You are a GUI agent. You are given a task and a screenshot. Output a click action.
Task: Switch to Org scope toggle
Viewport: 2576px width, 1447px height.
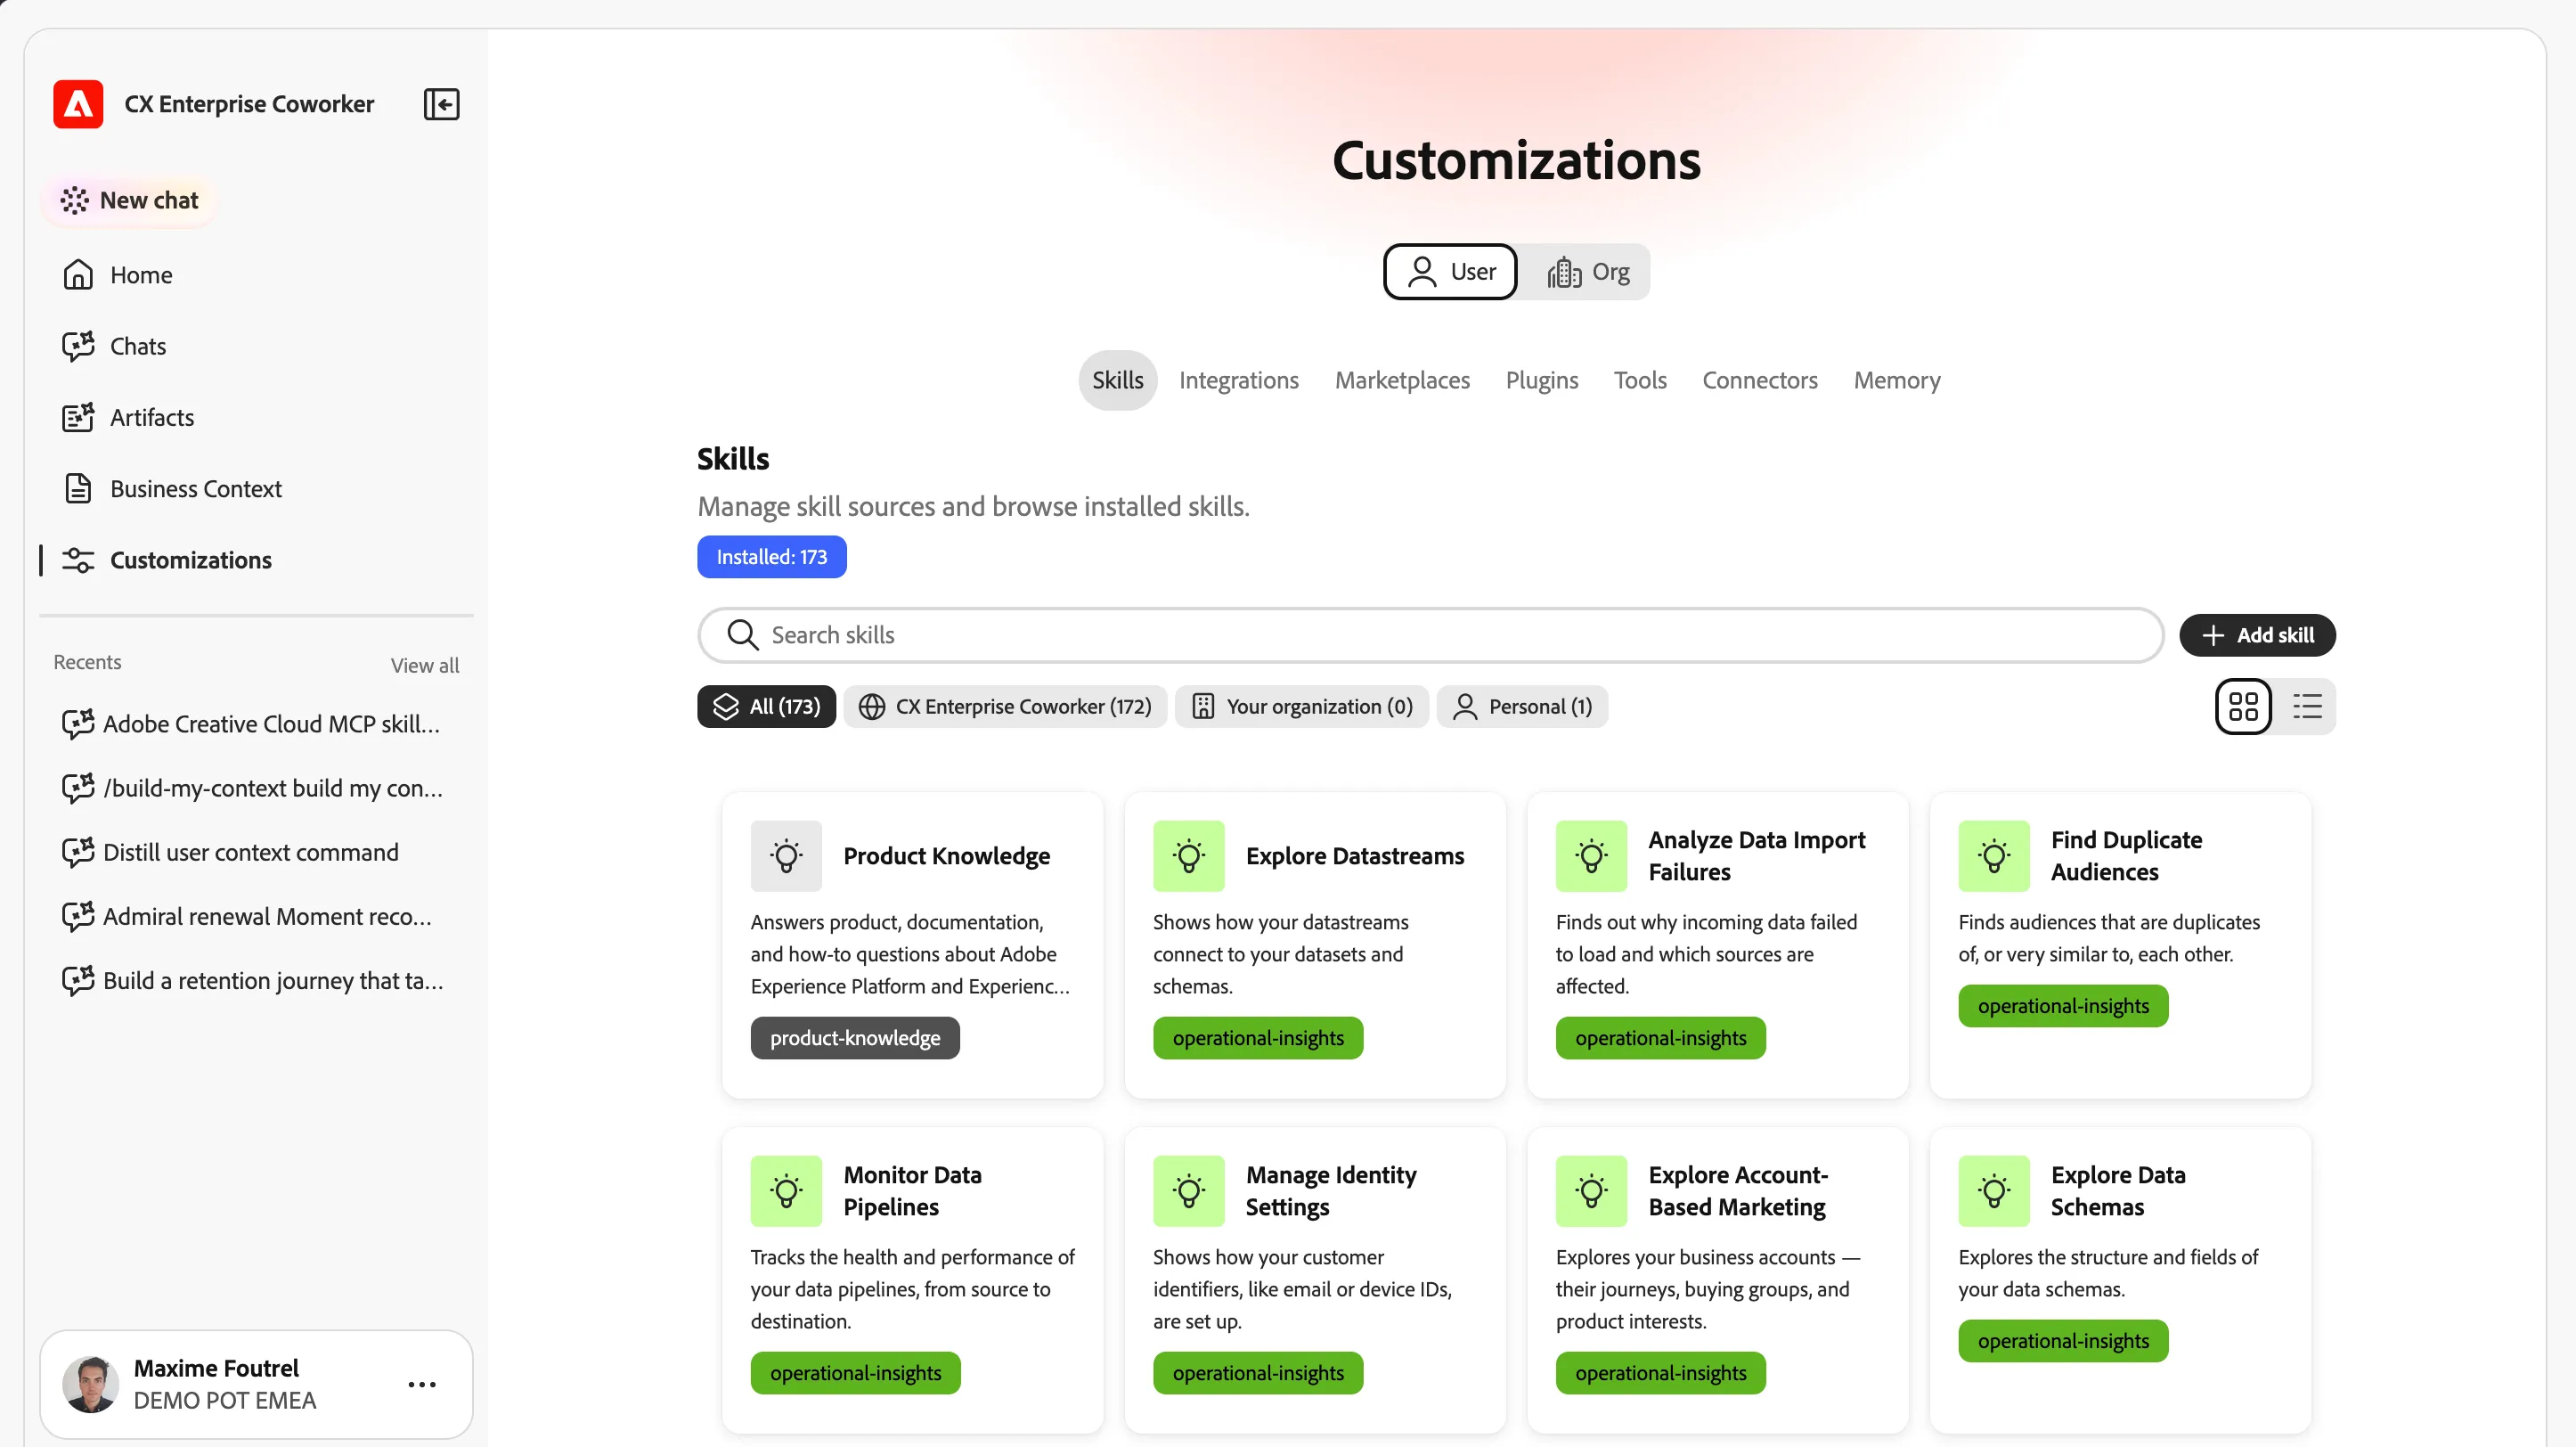click(x=1588, y=272)
